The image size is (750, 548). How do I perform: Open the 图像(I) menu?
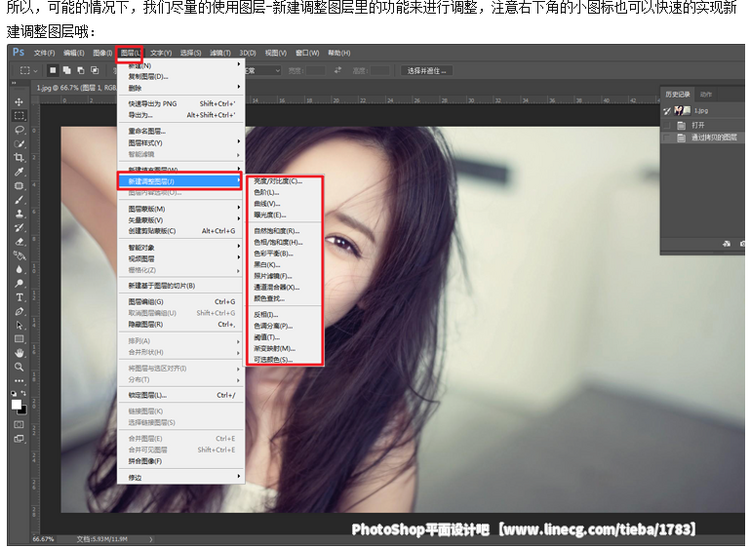pos(102,53)
